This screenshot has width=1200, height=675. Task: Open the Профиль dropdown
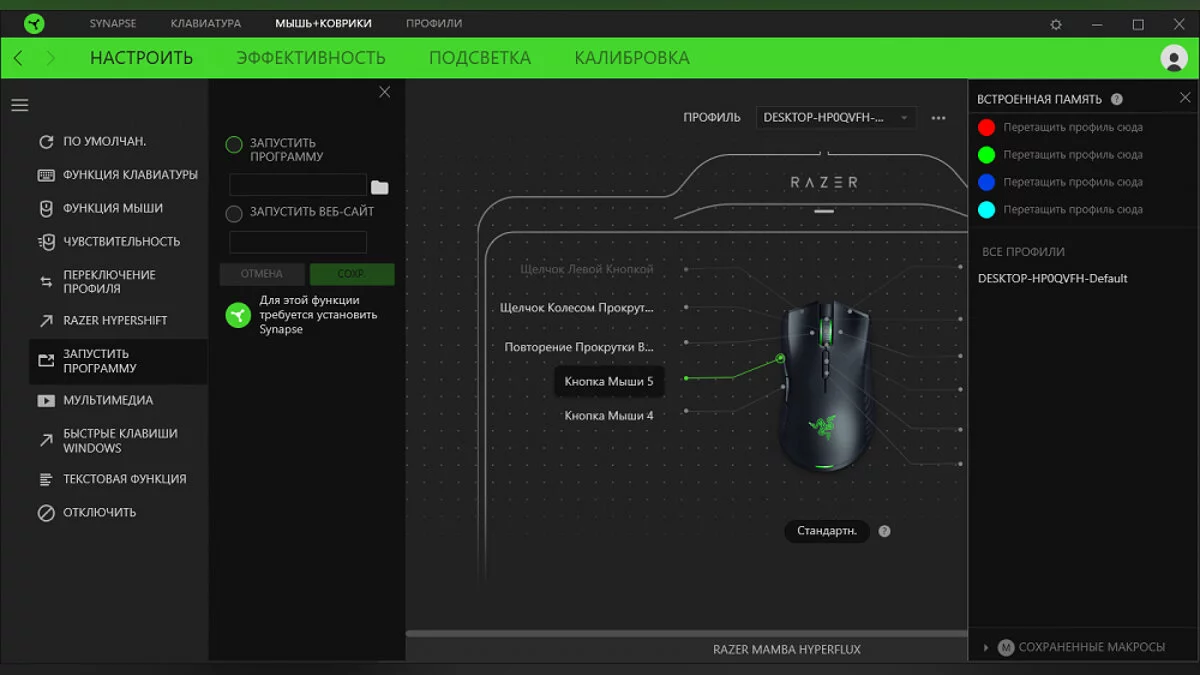coord(836,118)
